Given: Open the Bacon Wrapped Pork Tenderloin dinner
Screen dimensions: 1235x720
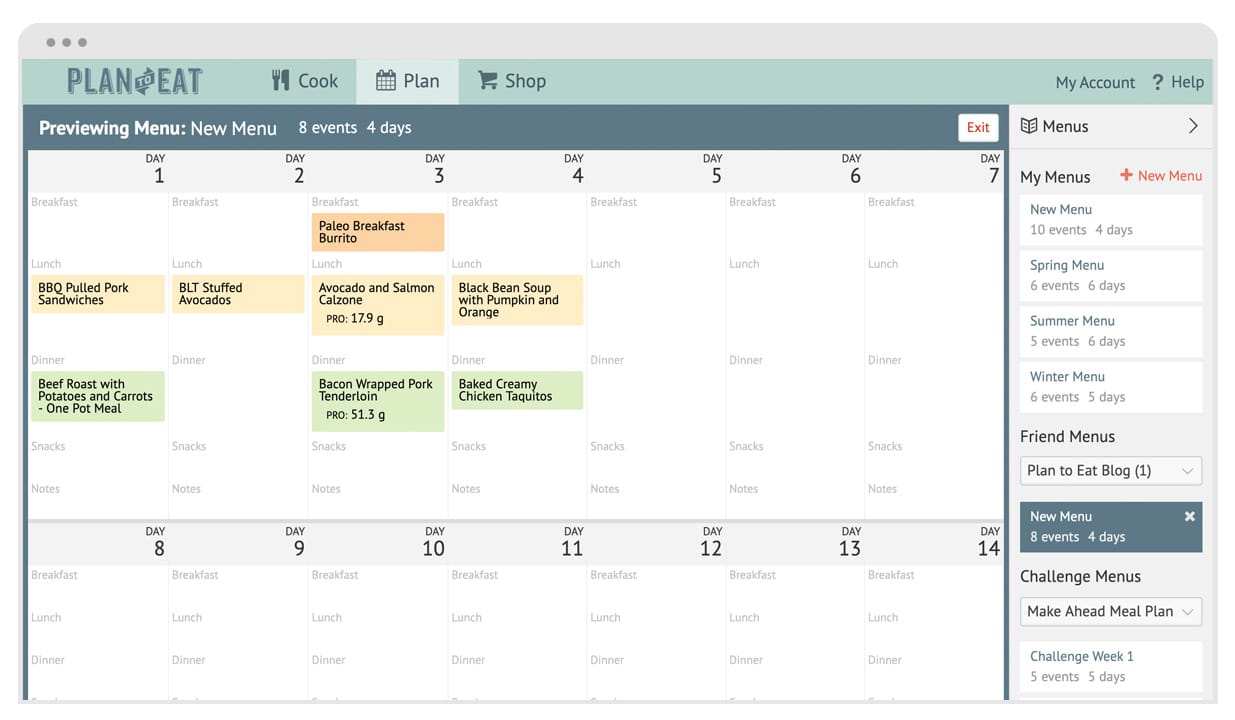Looking at the screenshot, I should click(x=377, y=400).
